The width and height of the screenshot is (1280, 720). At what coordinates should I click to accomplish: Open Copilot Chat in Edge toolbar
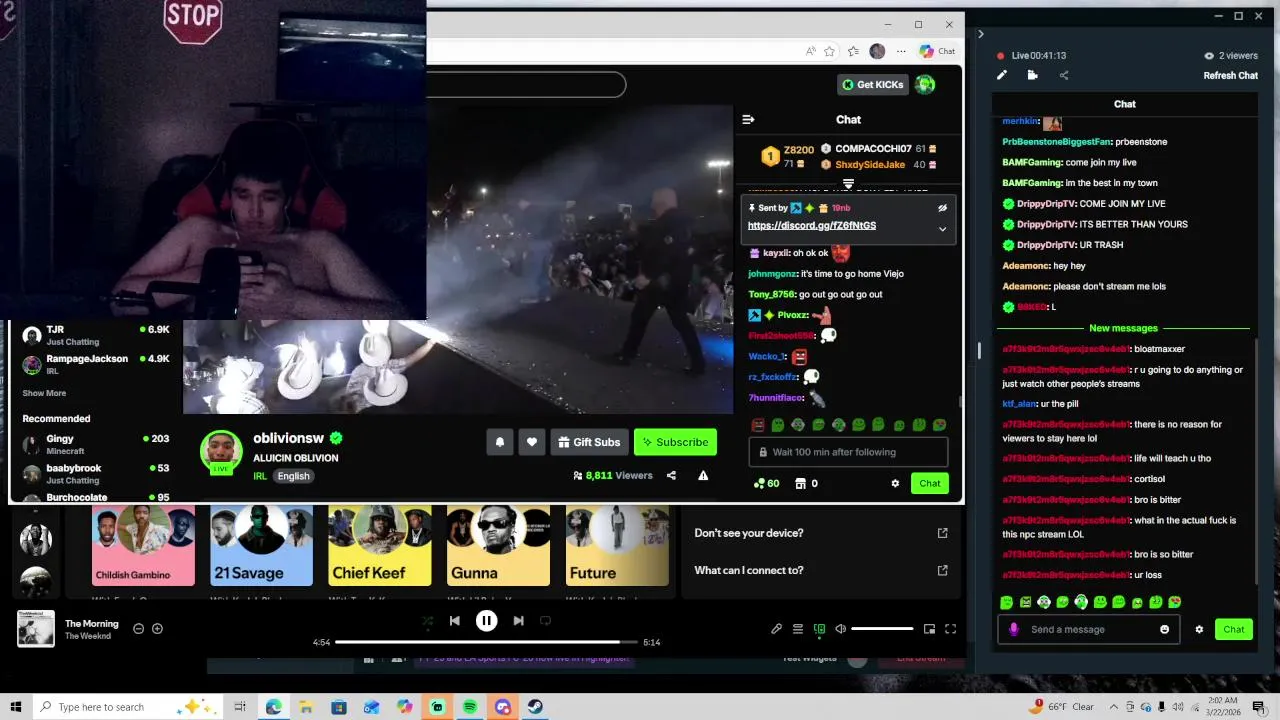(938, 51)
